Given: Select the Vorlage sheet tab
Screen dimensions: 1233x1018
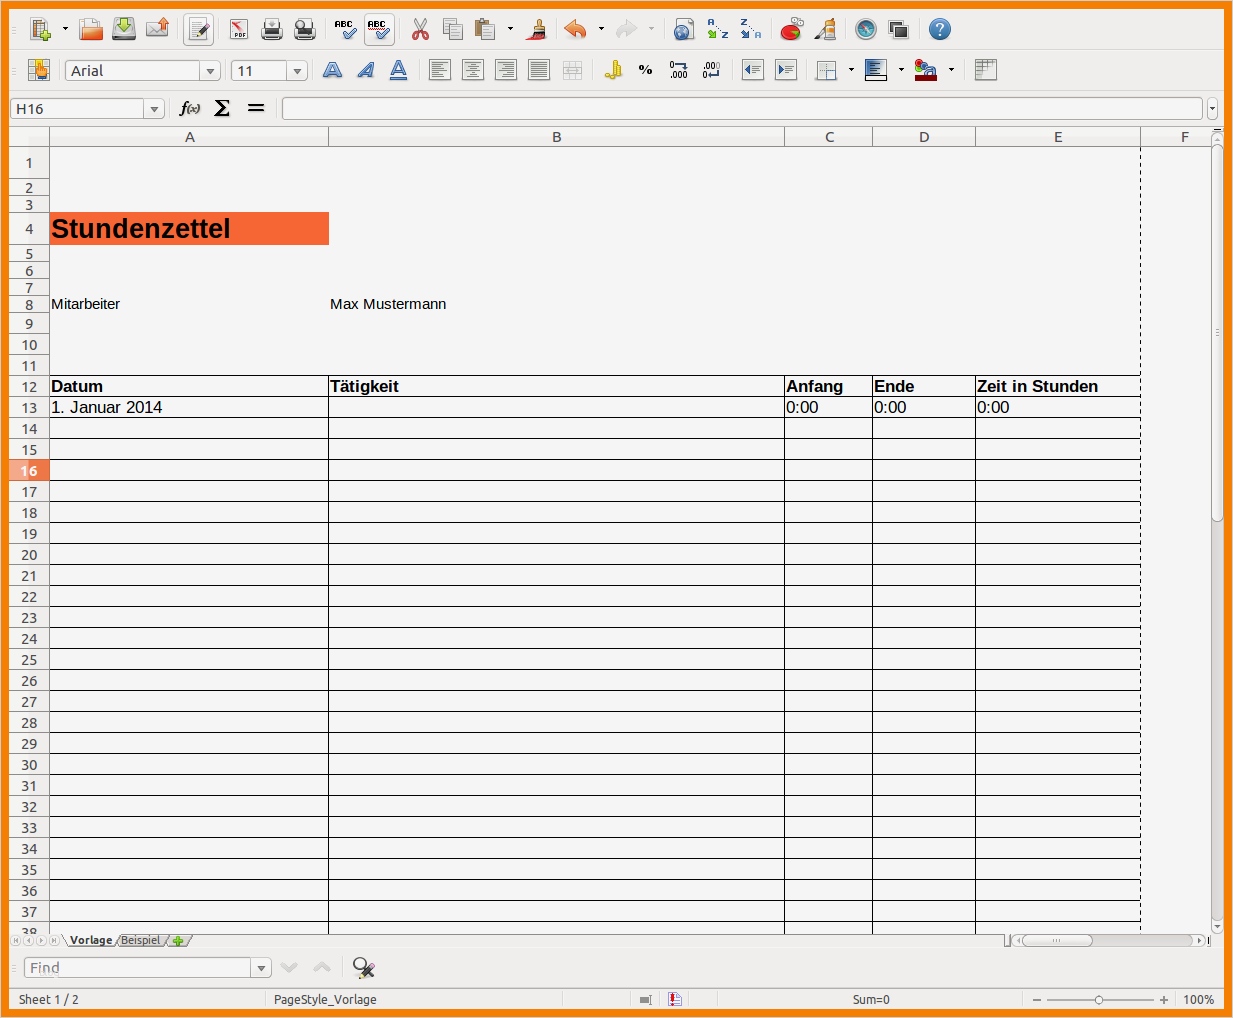Looking at the screenshot, I should 91,940.
